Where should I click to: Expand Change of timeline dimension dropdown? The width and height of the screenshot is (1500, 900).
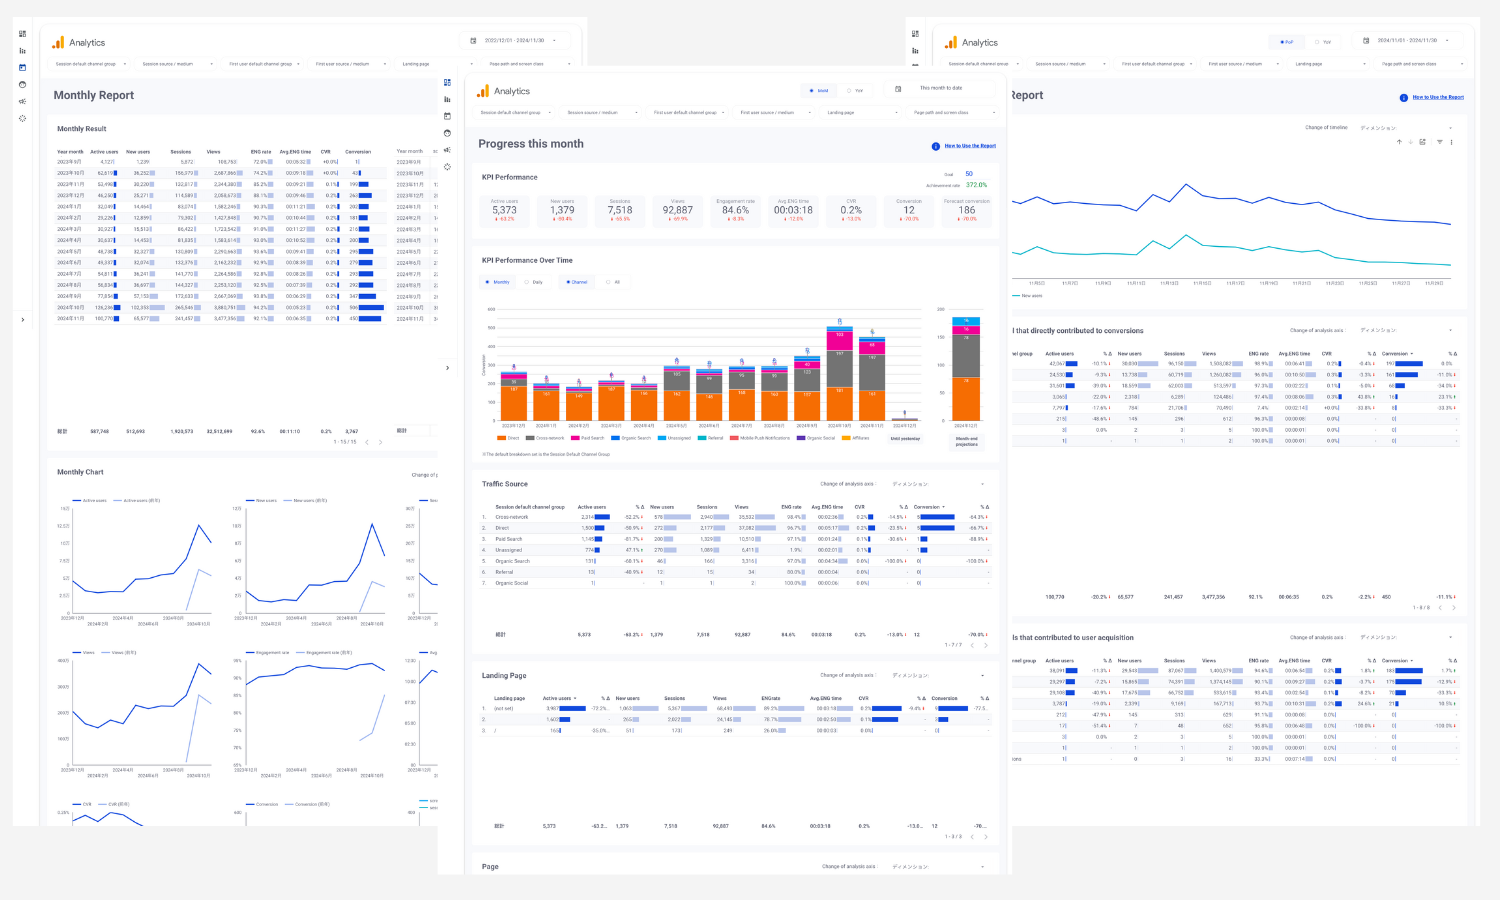click(x=1405, y=128)
